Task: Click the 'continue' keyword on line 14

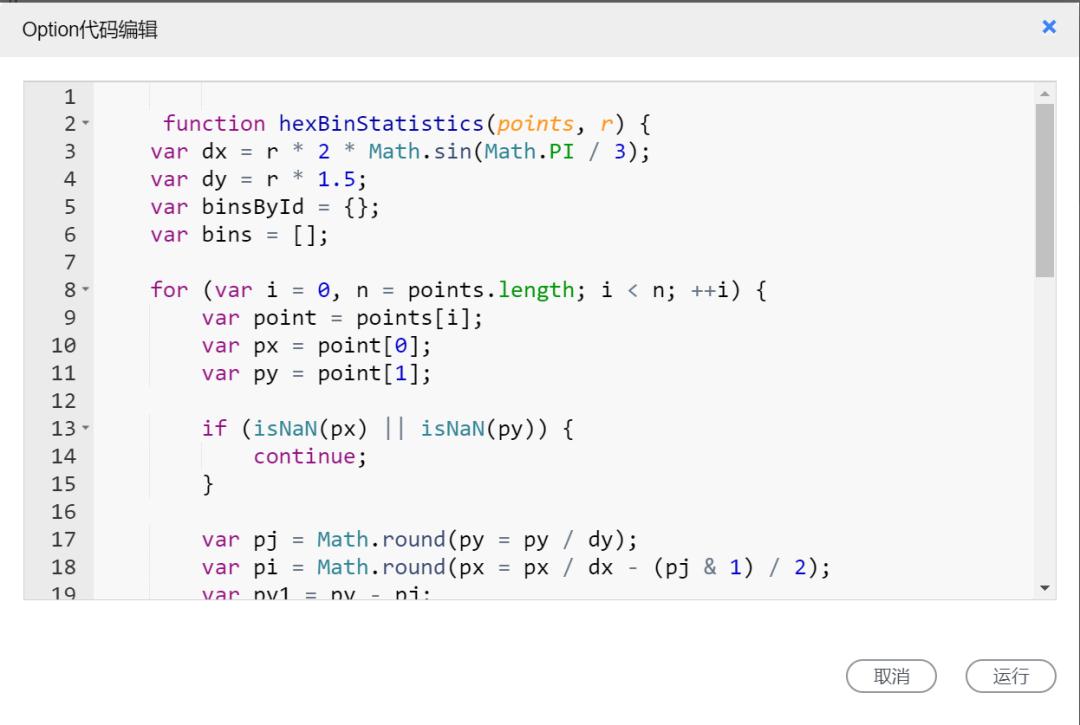Action: tap(304, 456)
